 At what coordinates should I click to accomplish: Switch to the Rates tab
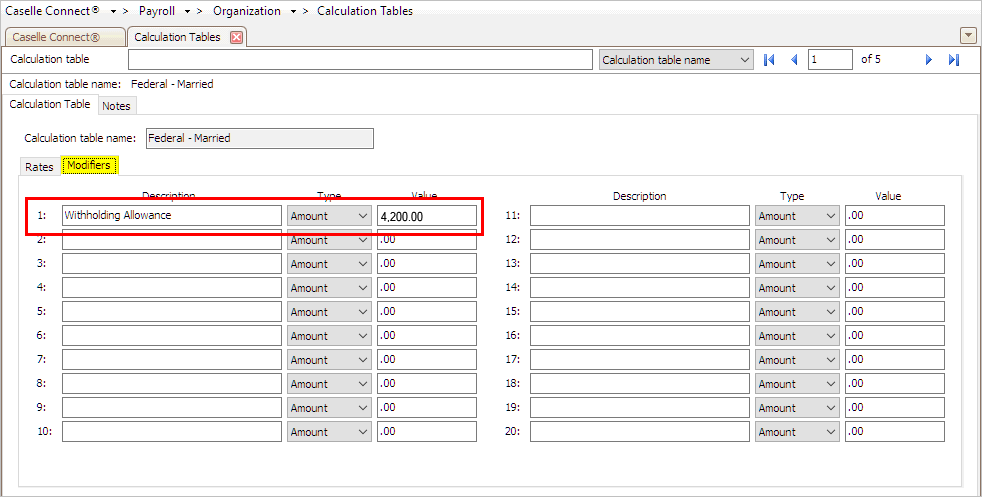point(39,166)
